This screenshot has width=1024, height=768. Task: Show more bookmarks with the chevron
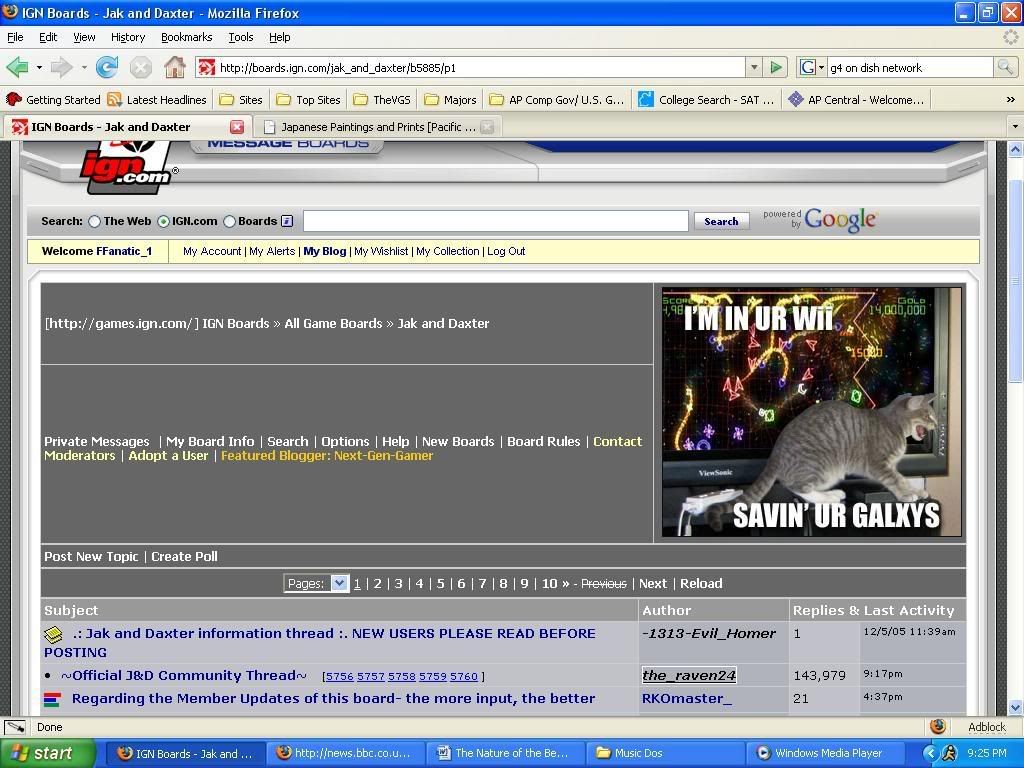click(x=1010, y=100)
